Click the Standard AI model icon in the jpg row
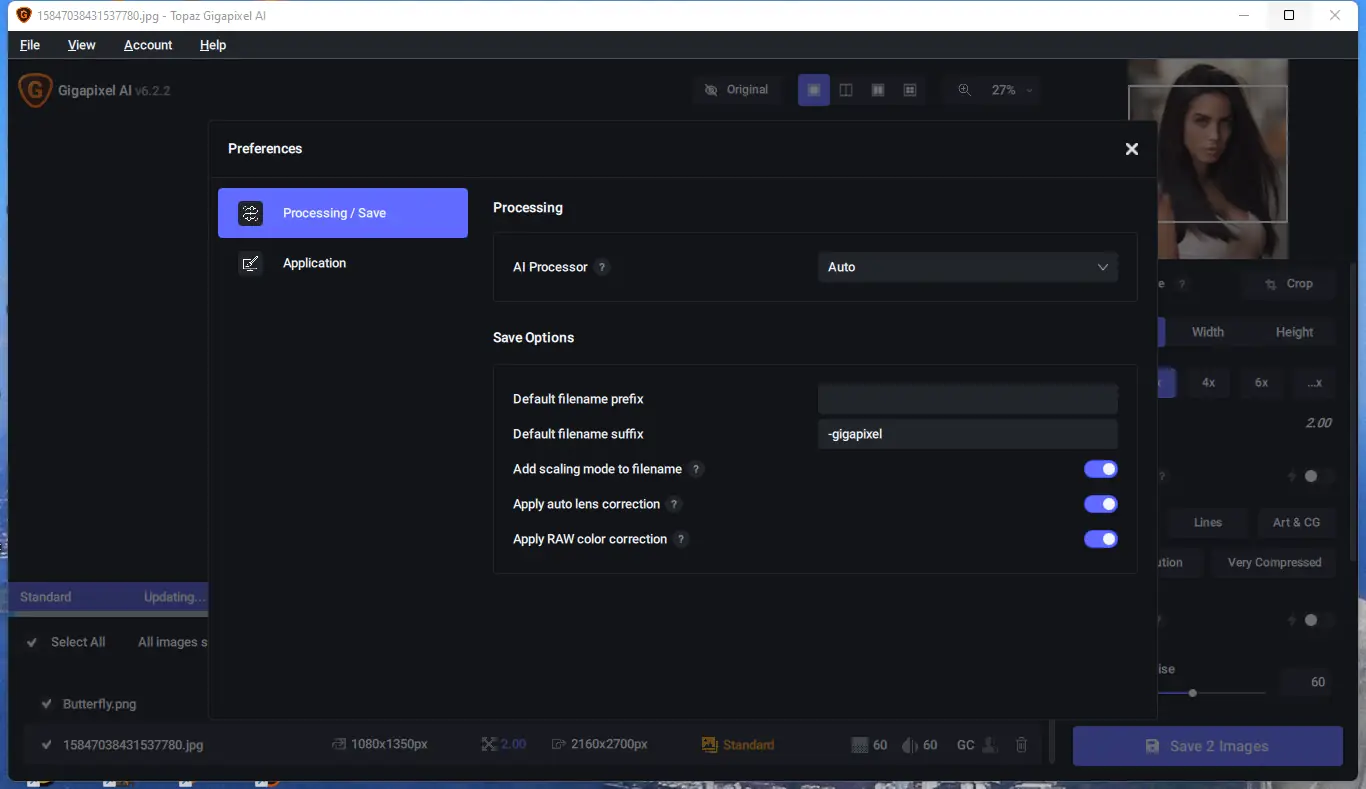The height and width of the screenshot is (789, 1366). pyautogui.click(x=710, y=745)
